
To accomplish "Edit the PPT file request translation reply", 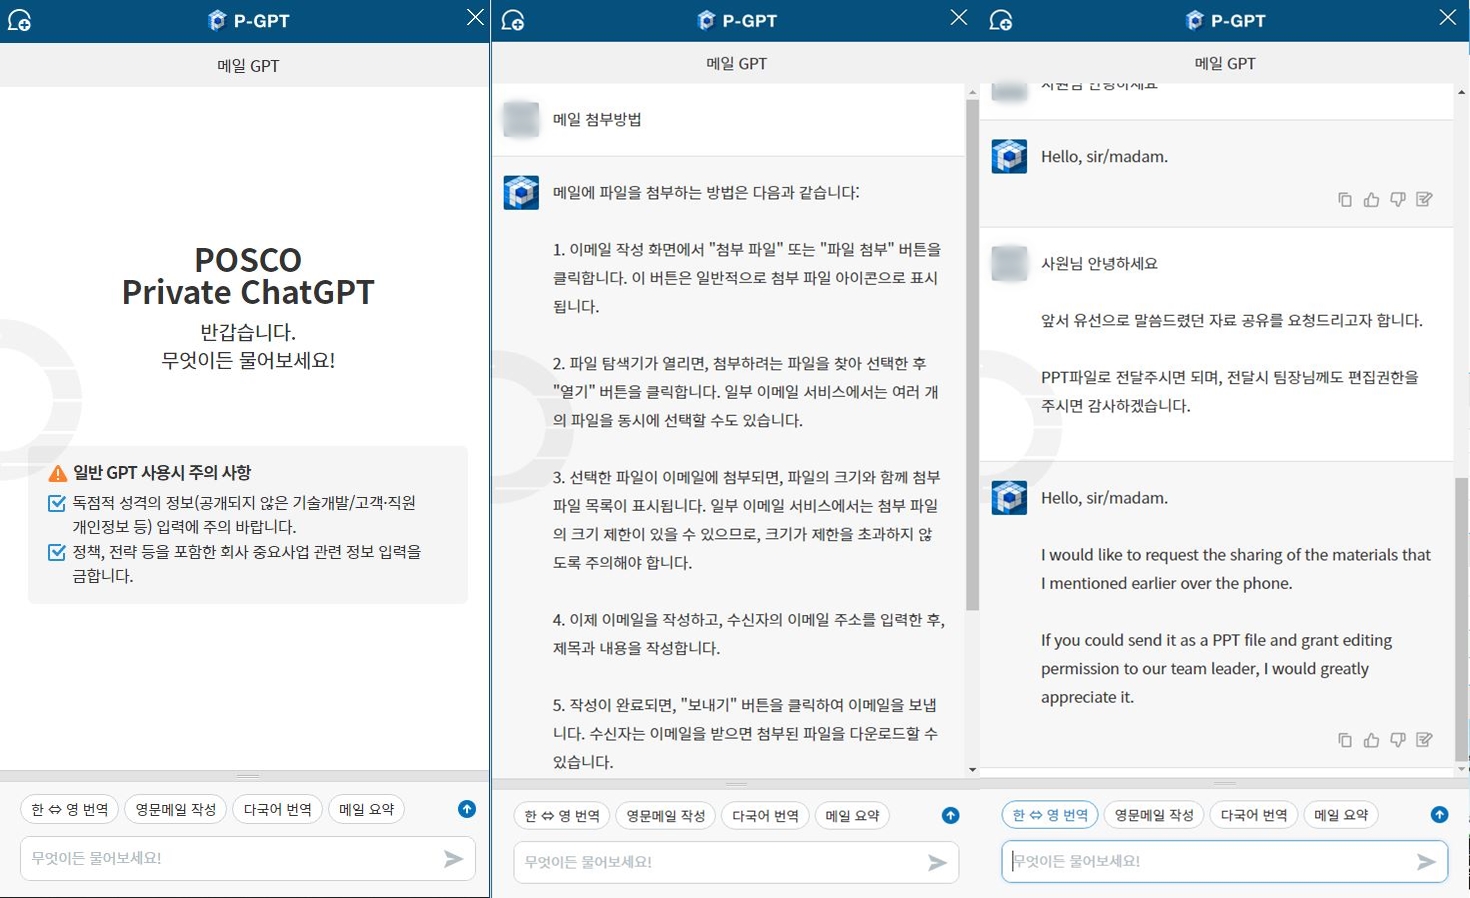I will pos(1425,739).
